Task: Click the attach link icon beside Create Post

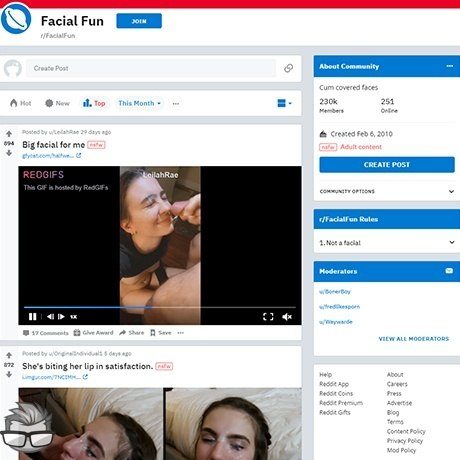Action: (x=288, y=68)
